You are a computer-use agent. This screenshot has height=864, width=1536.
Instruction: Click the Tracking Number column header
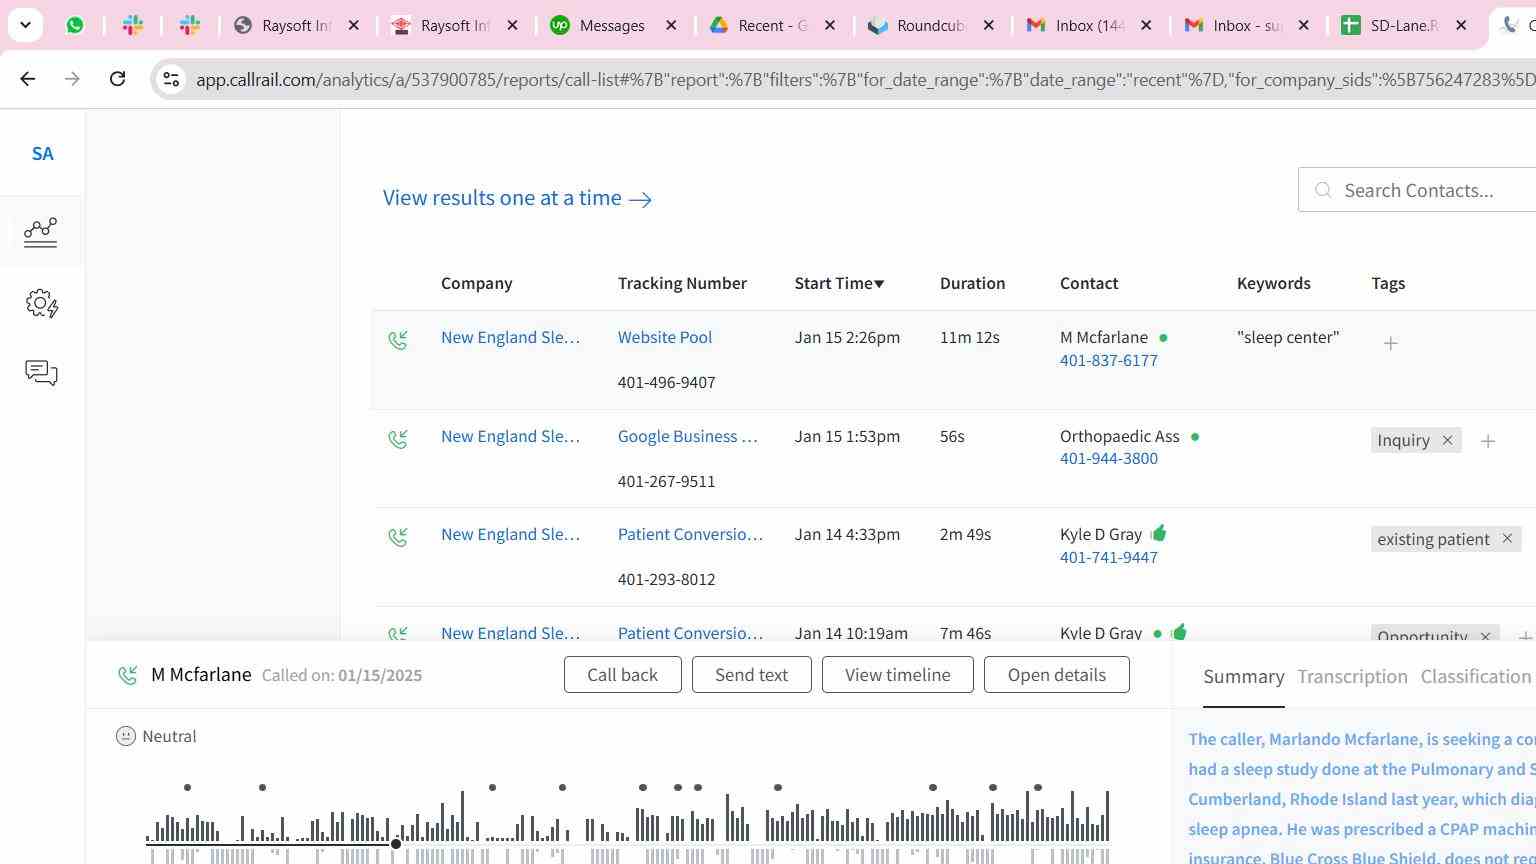pos(682,283)
